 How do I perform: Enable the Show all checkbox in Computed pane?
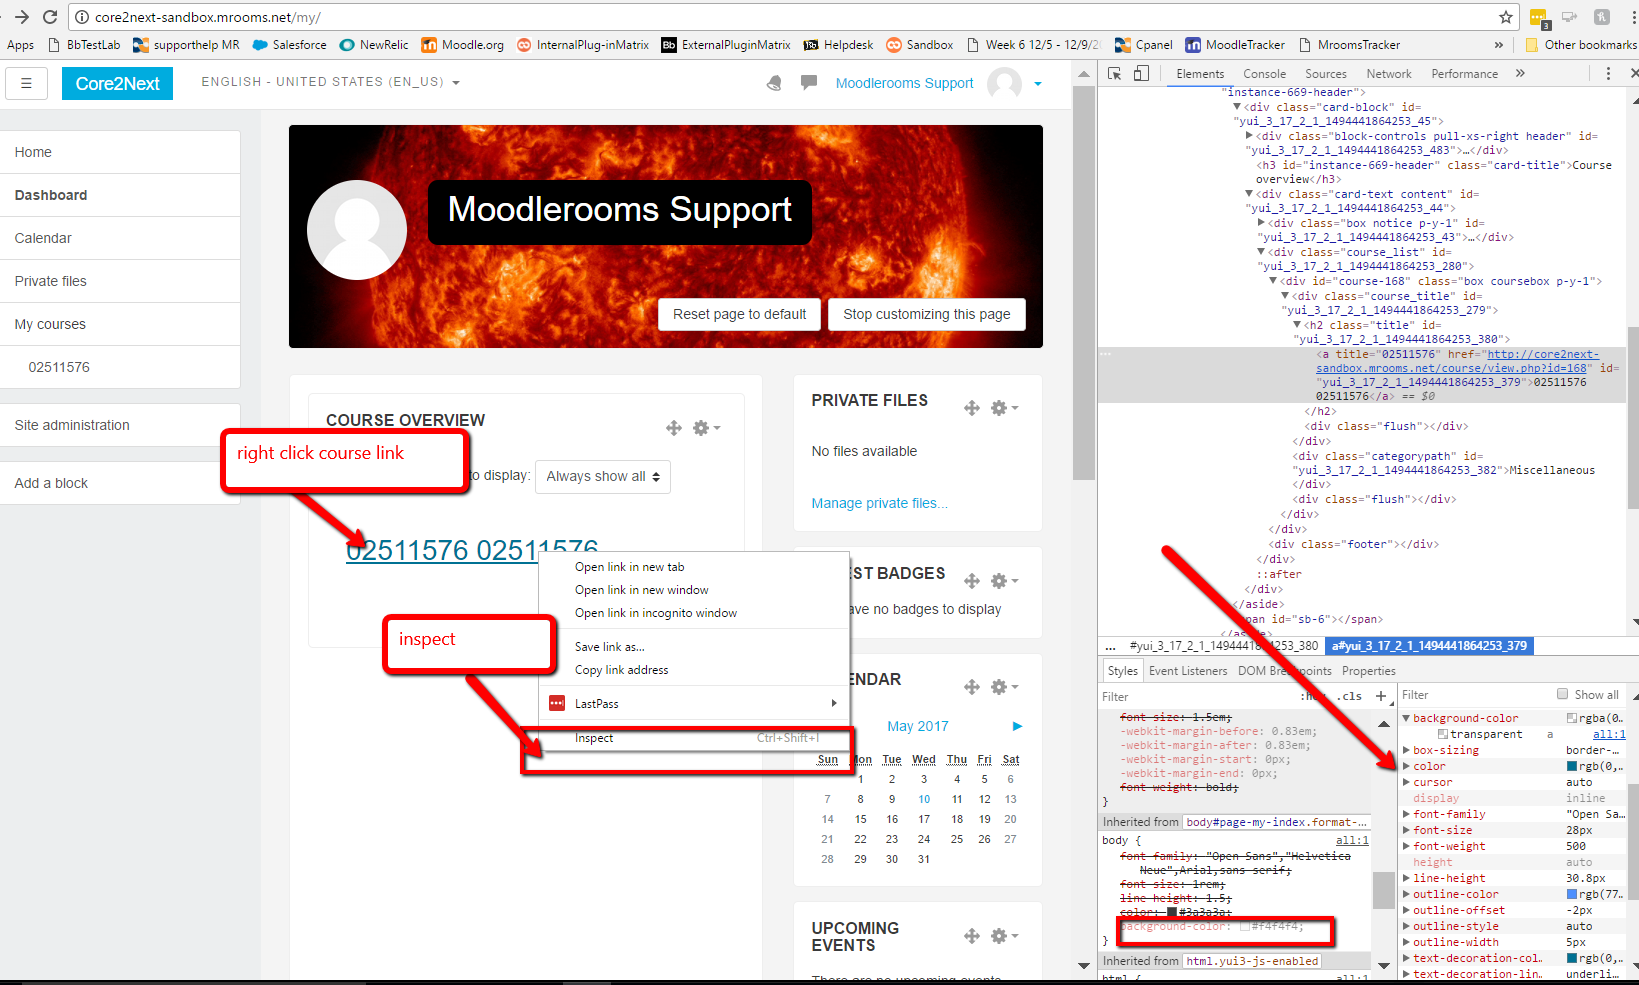1562,694
